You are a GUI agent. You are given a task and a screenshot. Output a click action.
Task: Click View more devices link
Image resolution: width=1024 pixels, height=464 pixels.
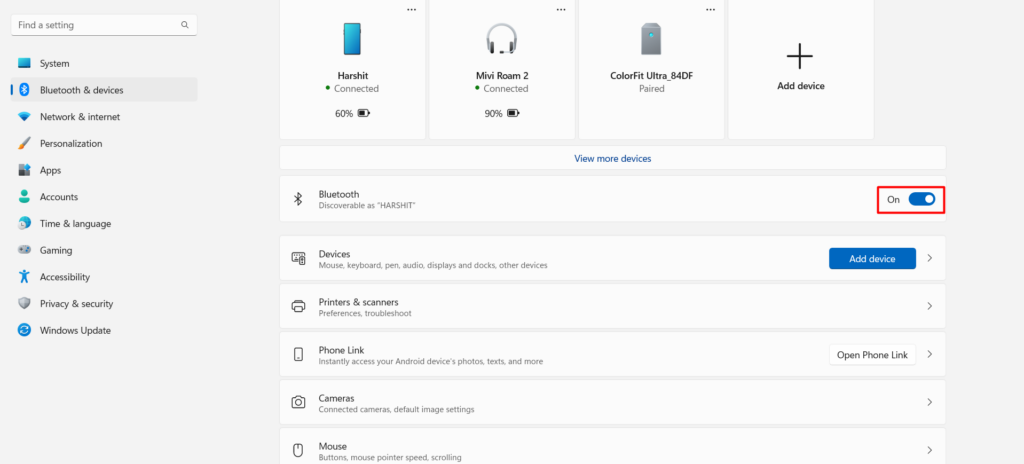612,158
